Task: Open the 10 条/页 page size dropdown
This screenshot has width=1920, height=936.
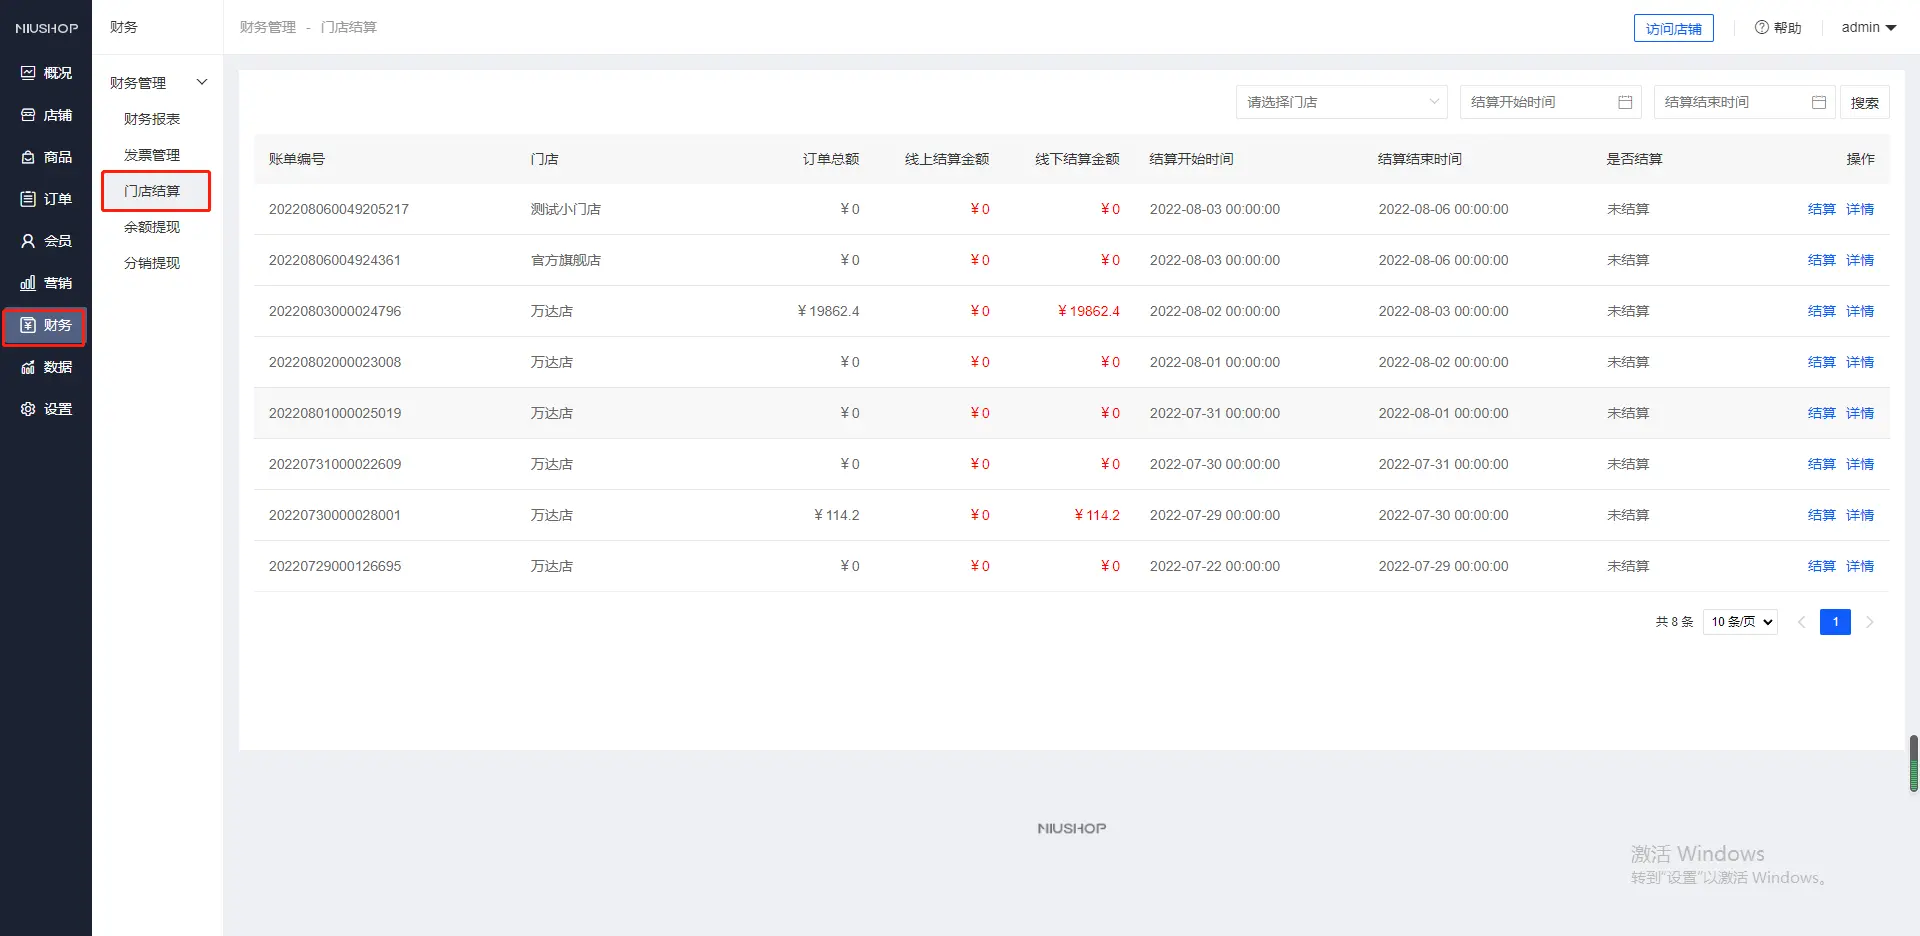Action: [x=1740, y=622]
